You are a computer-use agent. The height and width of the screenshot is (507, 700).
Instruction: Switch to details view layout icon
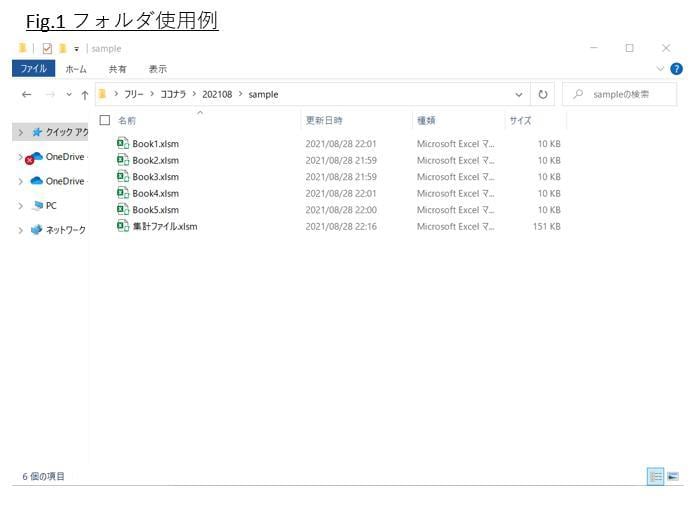tap(655, 476)
